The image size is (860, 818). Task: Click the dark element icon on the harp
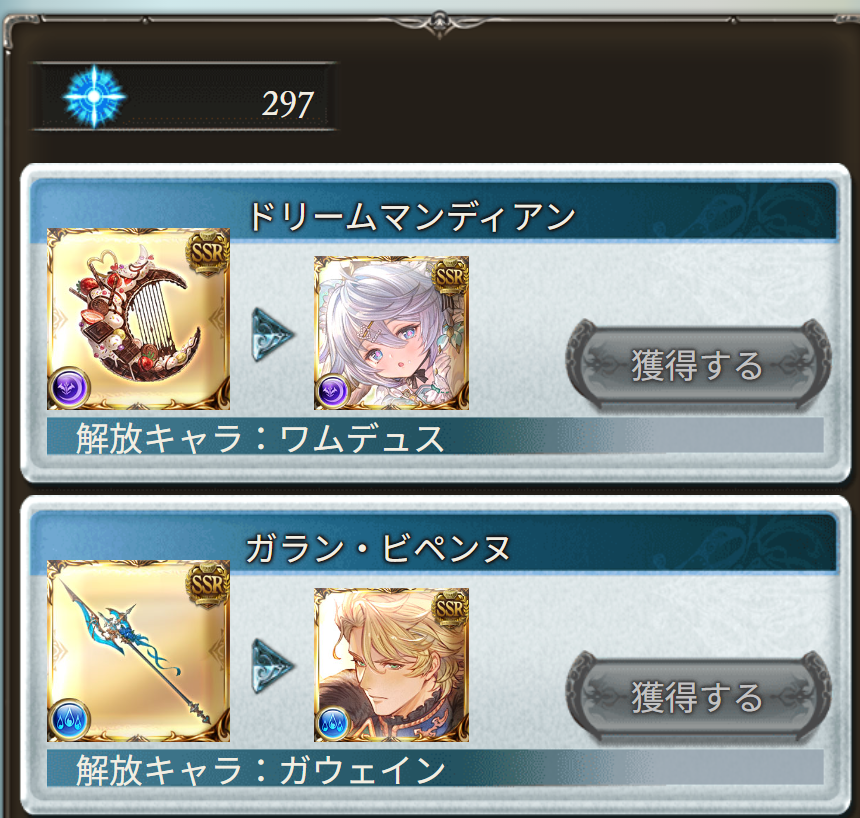coord(69,388)
